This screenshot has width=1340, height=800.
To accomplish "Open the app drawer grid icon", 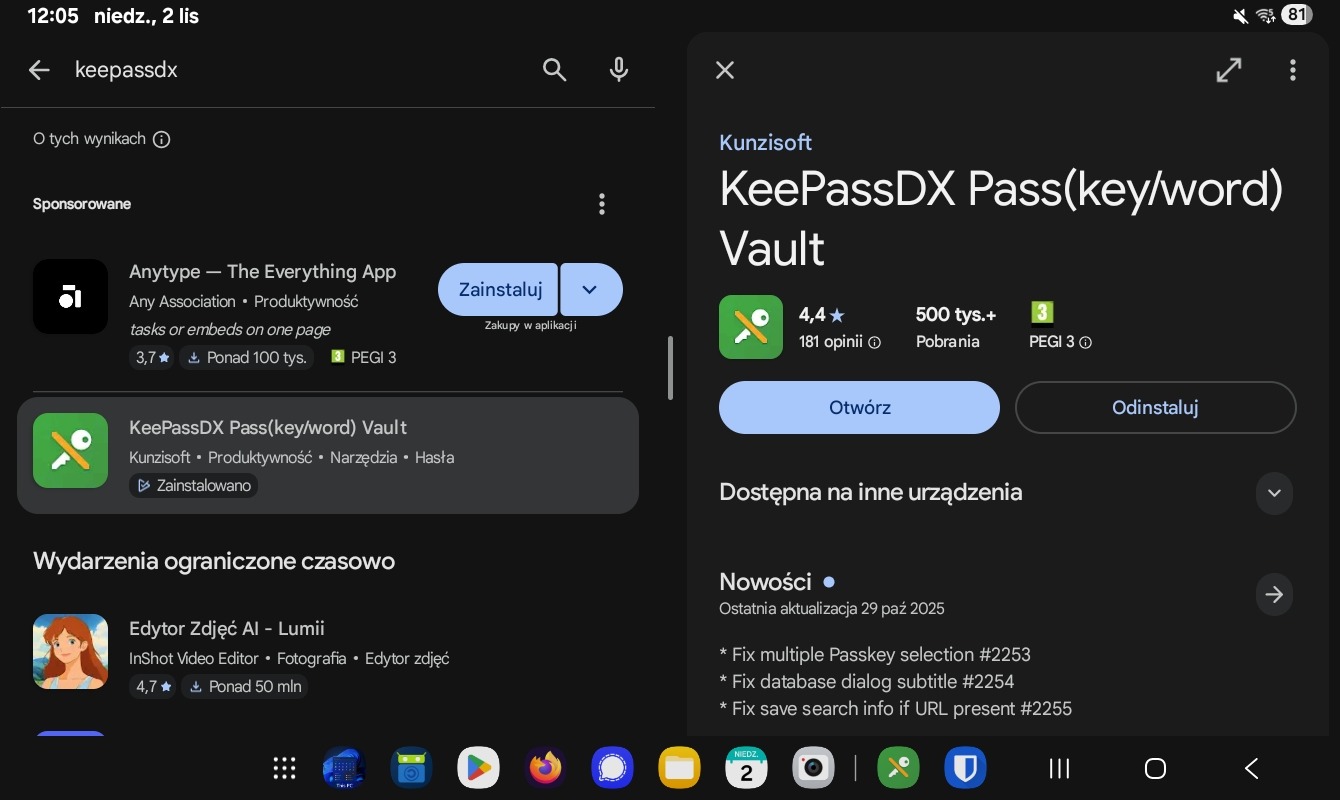I will coord(285,768).
